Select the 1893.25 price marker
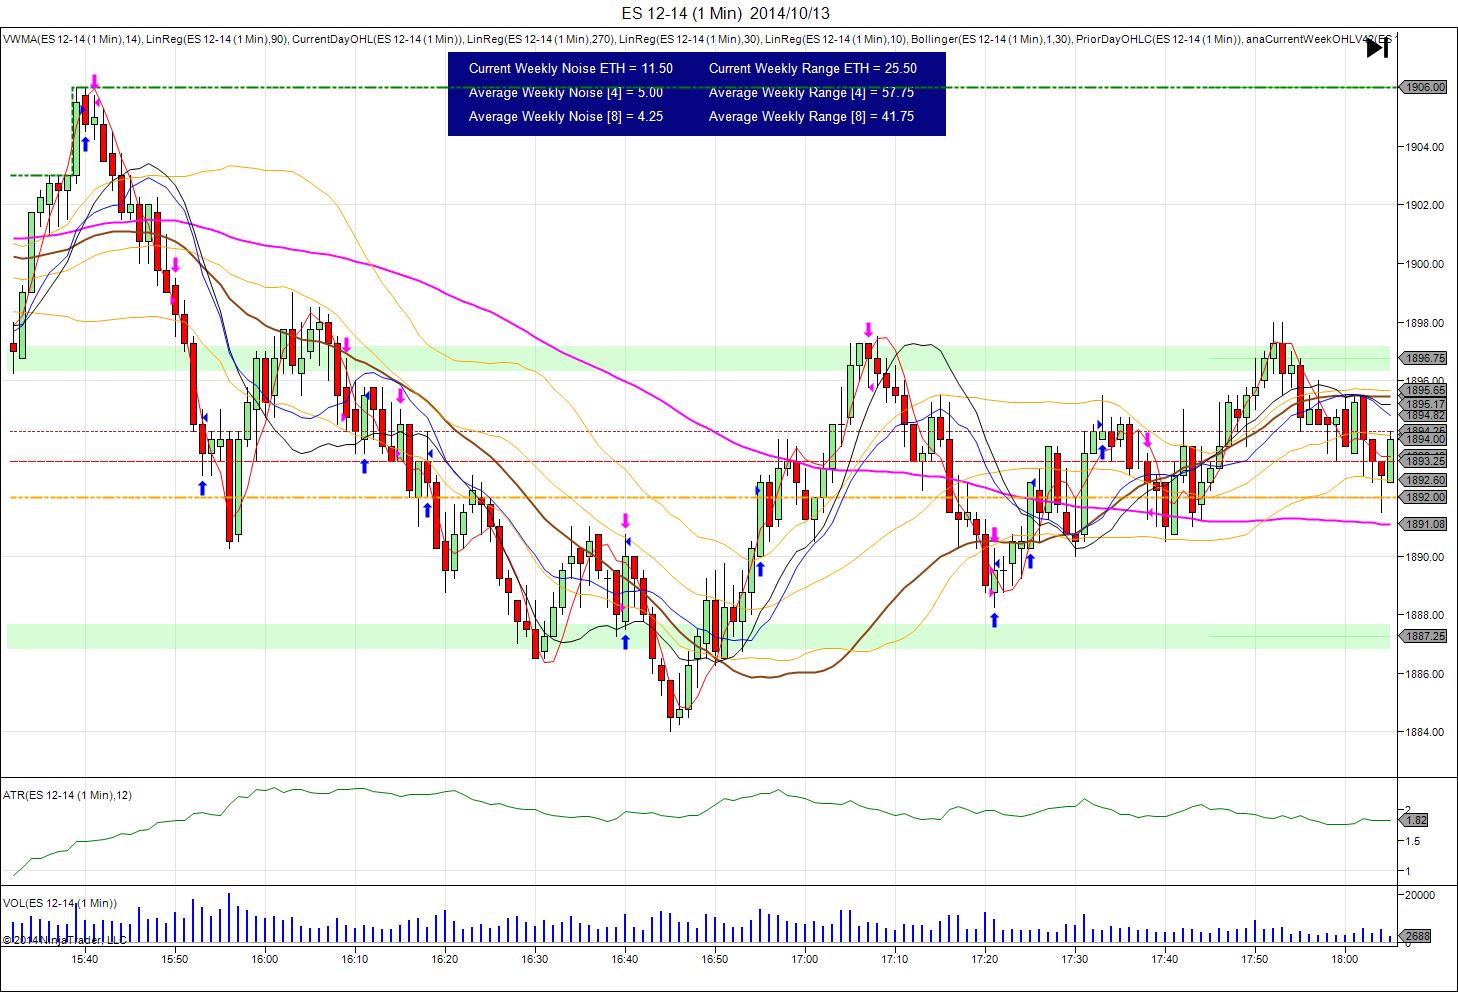 point(1424,461)
